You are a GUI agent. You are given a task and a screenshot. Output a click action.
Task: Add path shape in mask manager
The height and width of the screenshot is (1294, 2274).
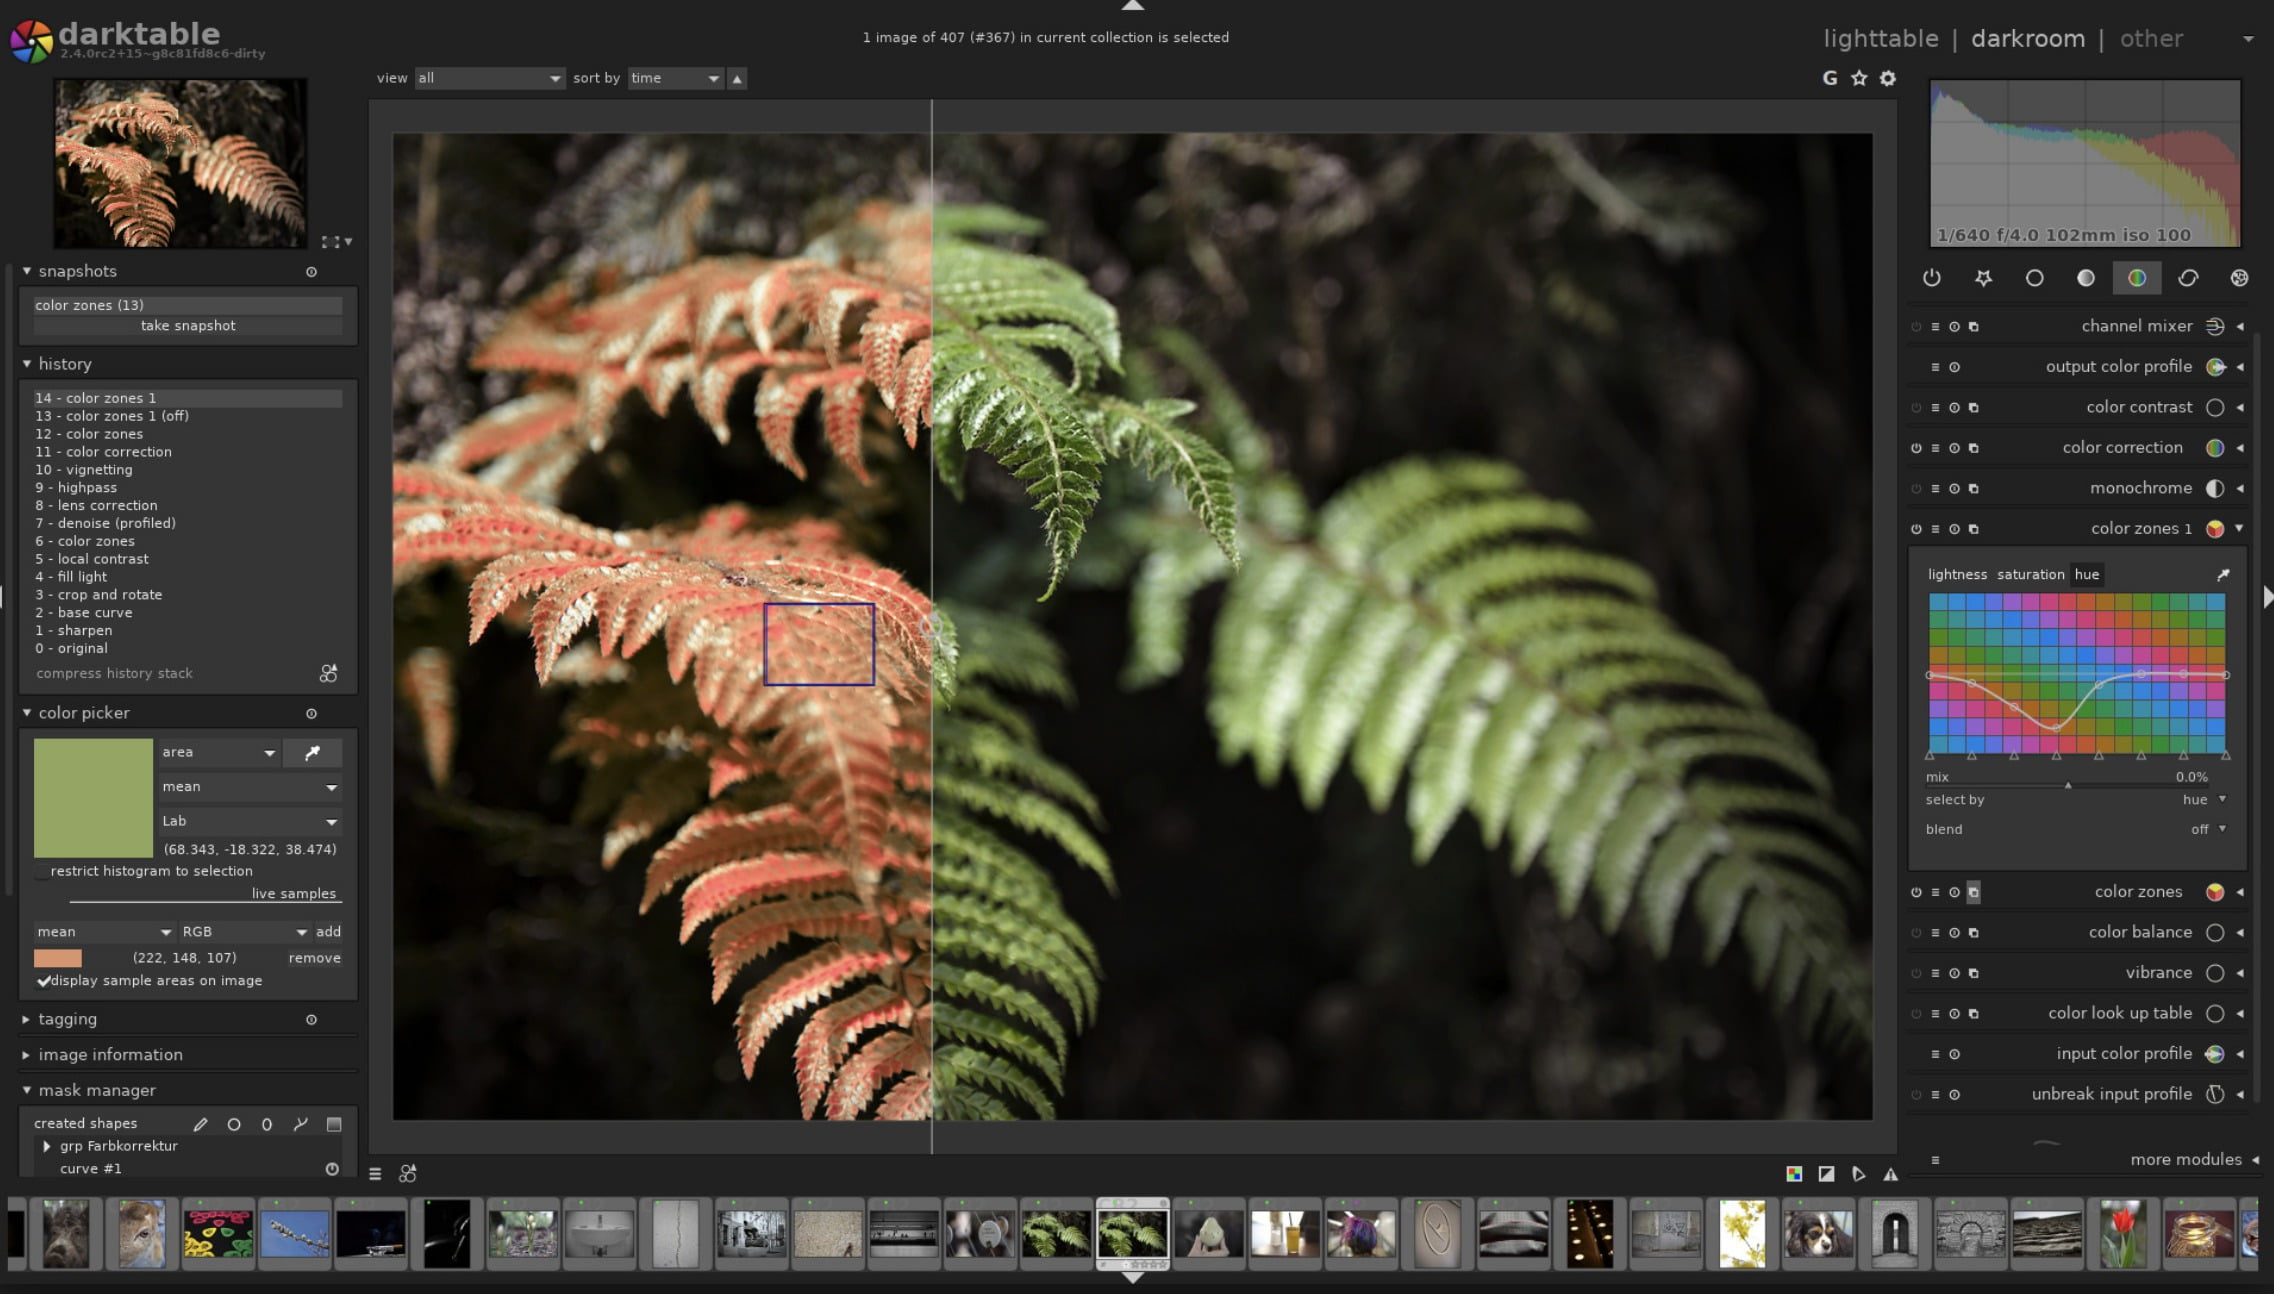[300, 1124]
